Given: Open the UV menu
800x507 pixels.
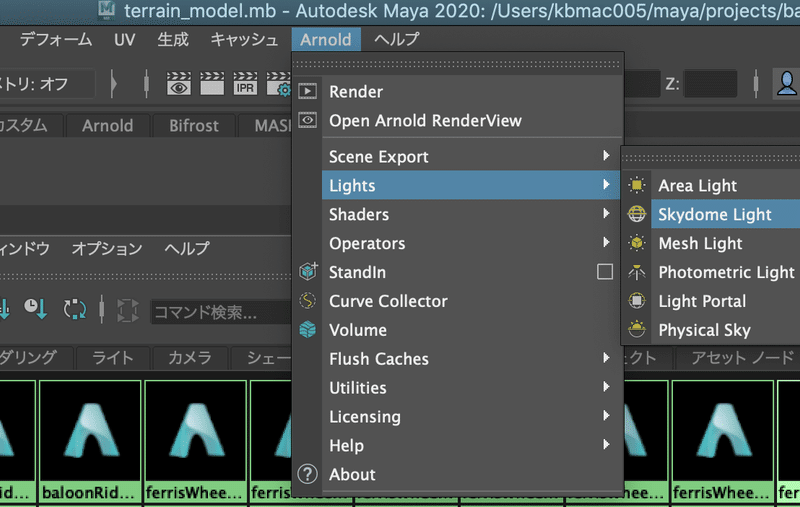Looking at the screenshot, I should coord(124,39).
